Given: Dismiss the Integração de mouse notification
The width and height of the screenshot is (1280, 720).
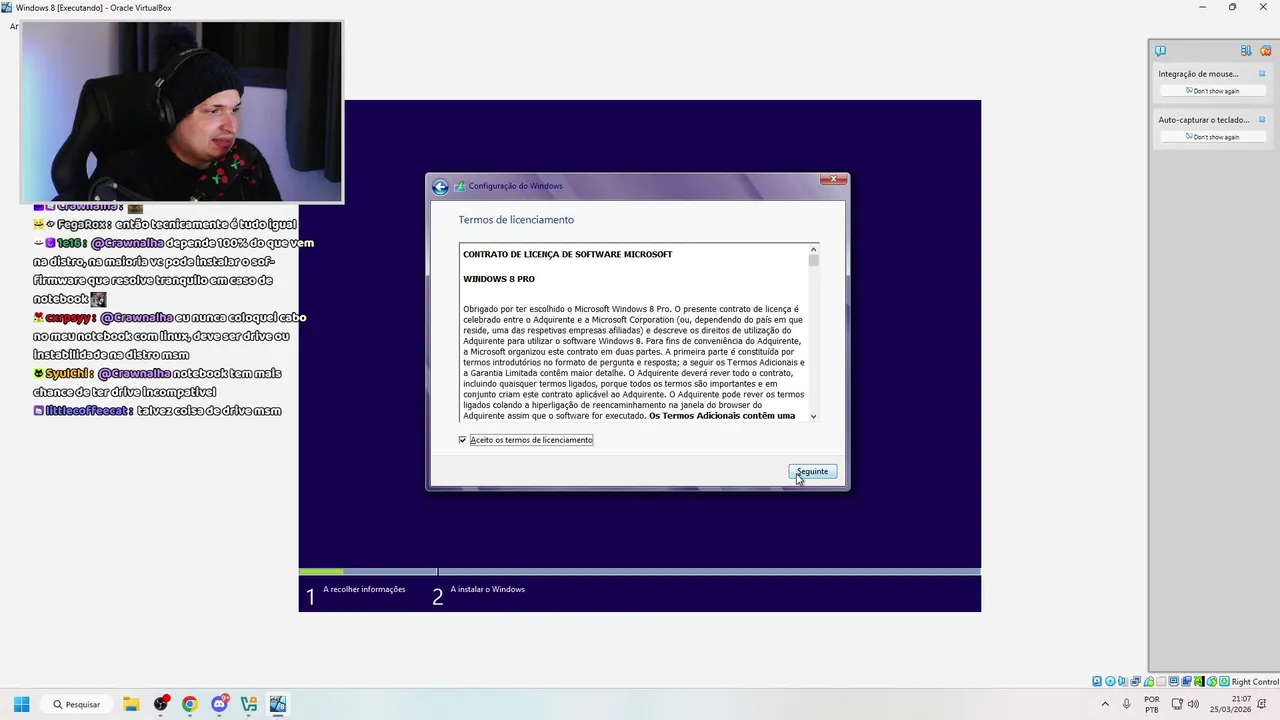Looking at the screenshot, I should coord(1262,73).
